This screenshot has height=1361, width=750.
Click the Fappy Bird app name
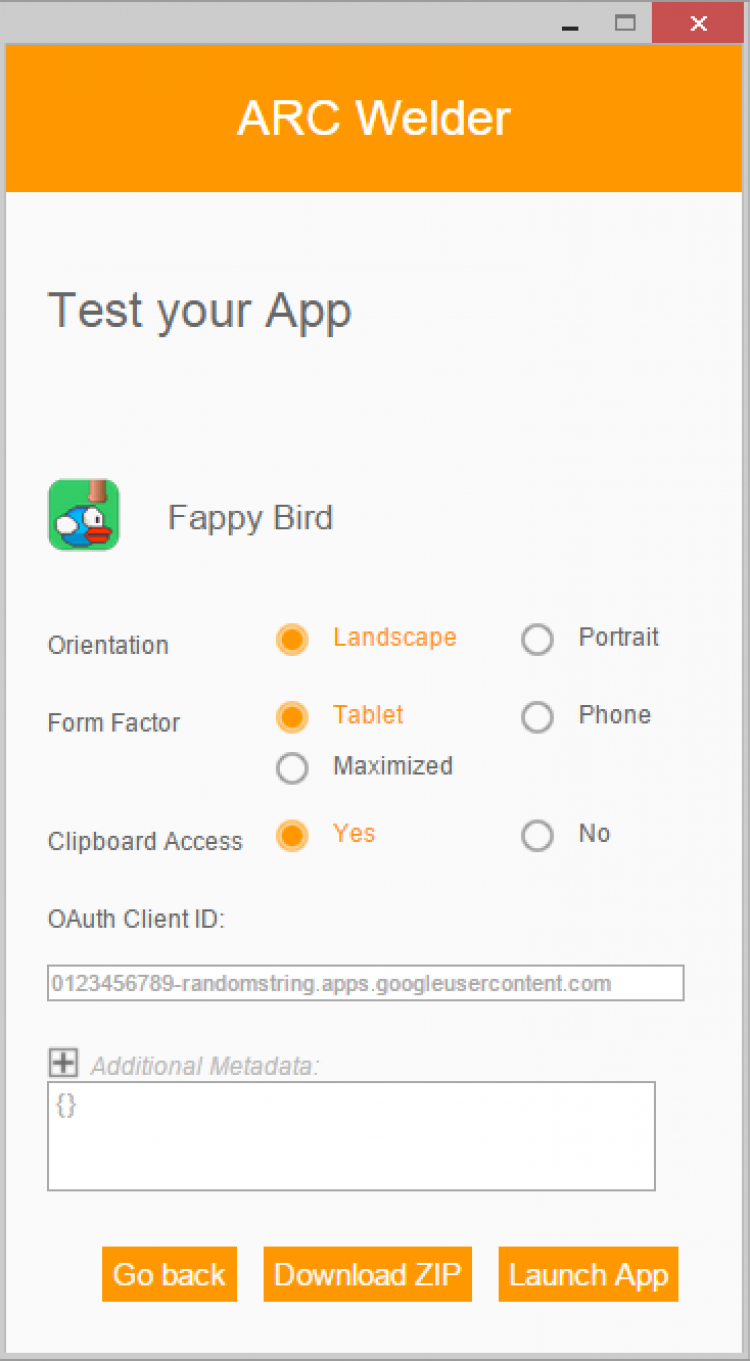tap(250, 518)
